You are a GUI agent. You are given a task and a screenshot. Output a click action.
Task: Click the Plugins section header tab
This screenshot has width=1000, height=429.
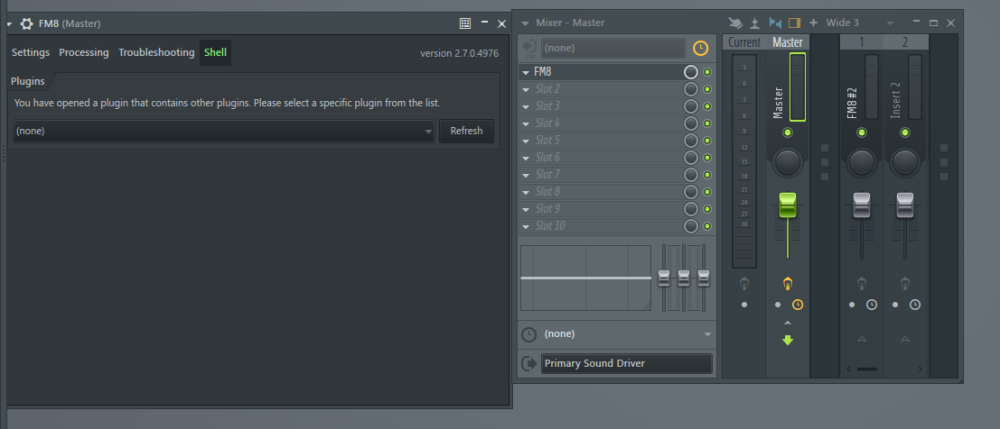click(28, 82)
